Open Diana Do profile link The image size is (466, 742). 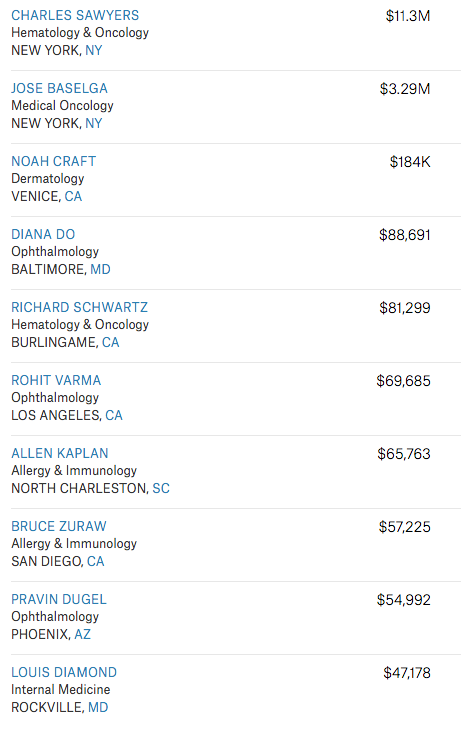click(43, 234)
